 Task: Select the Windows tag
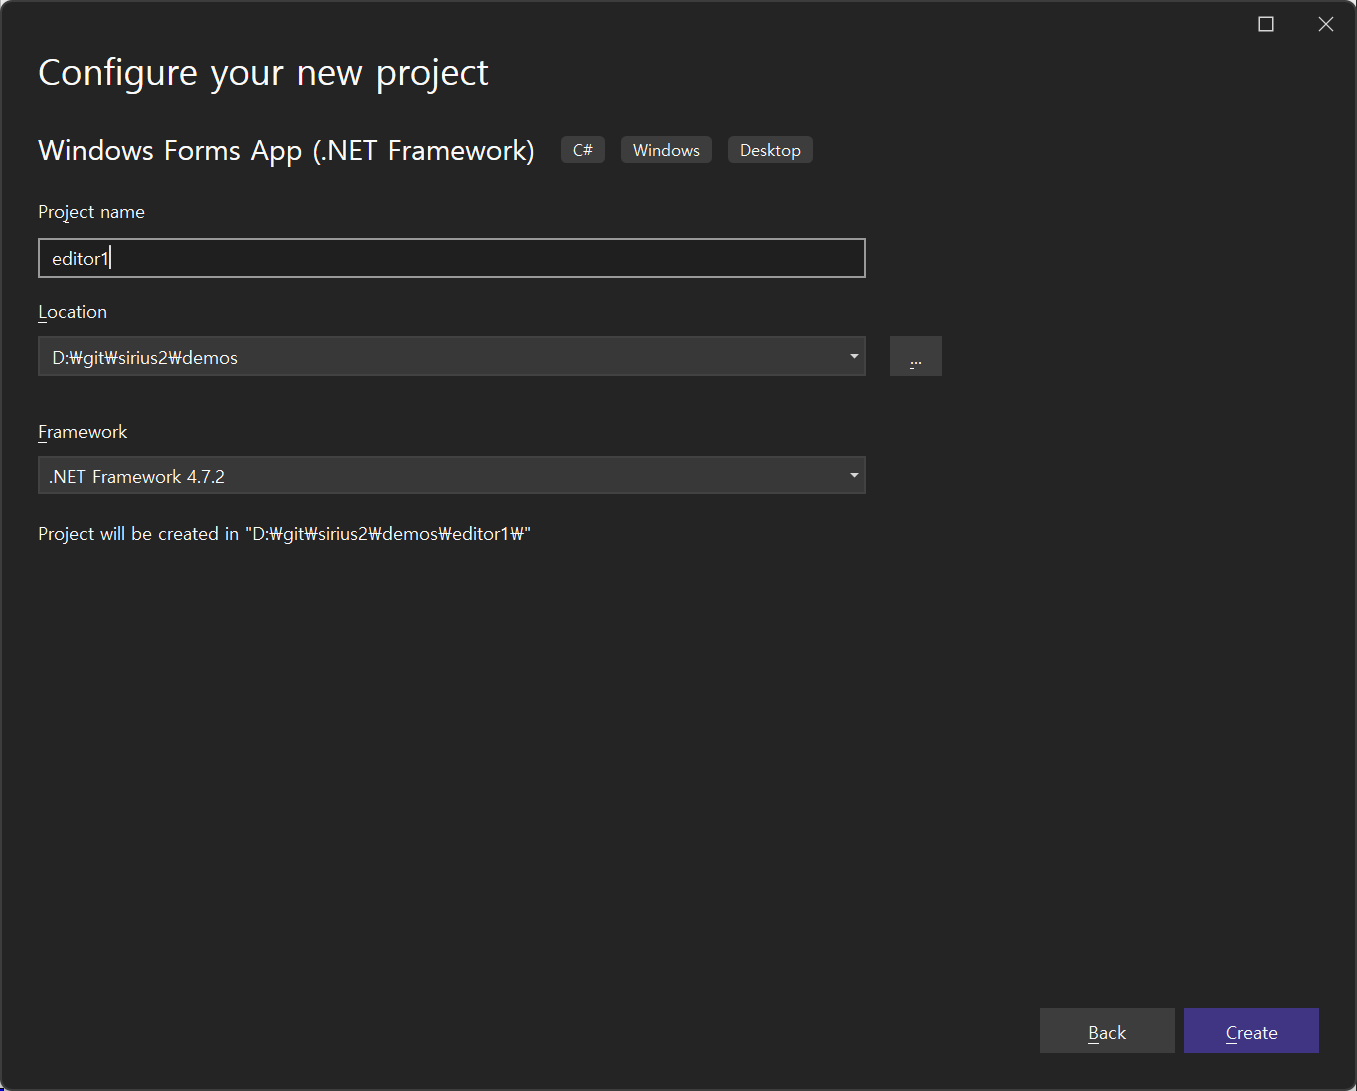click(666, 150)
